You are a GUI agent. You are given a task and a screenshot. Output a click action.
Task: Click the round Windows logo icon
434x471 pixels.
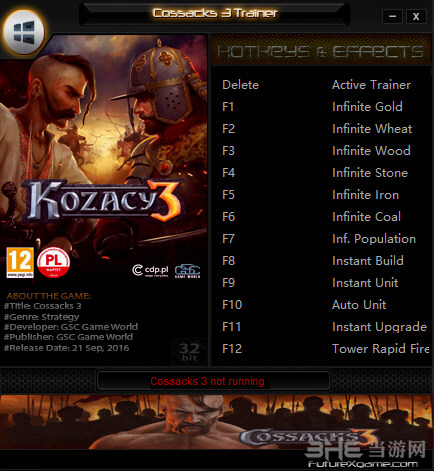[x=24, y=32]
